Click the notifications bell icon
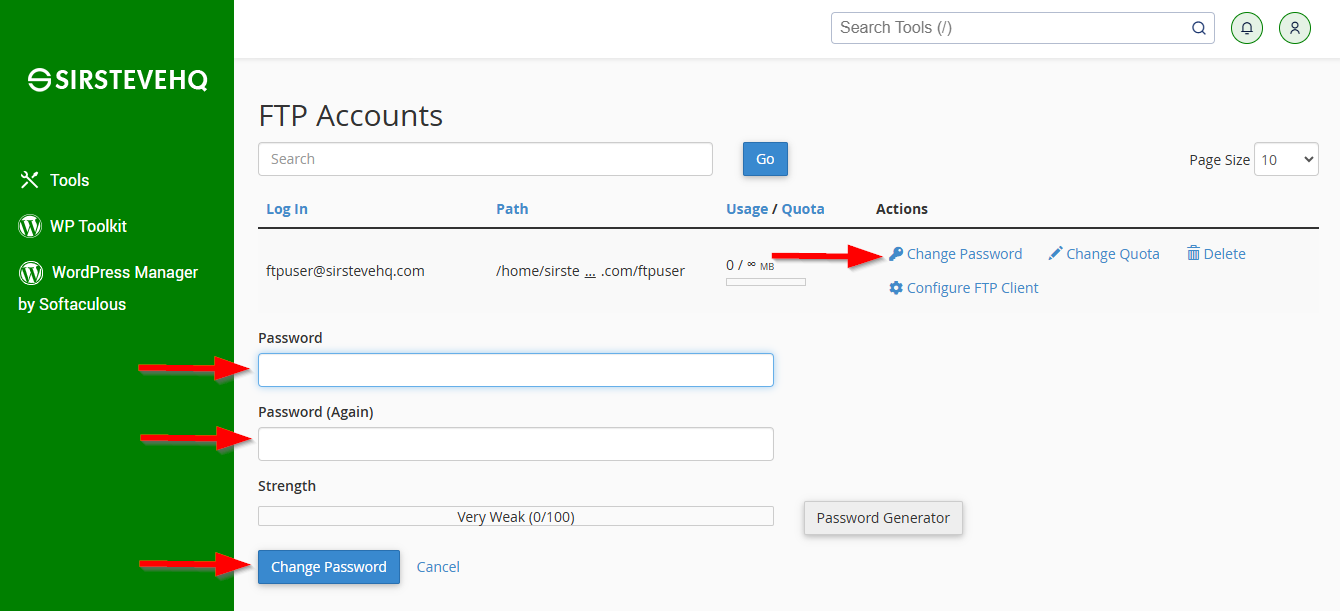 point(1246,28)
